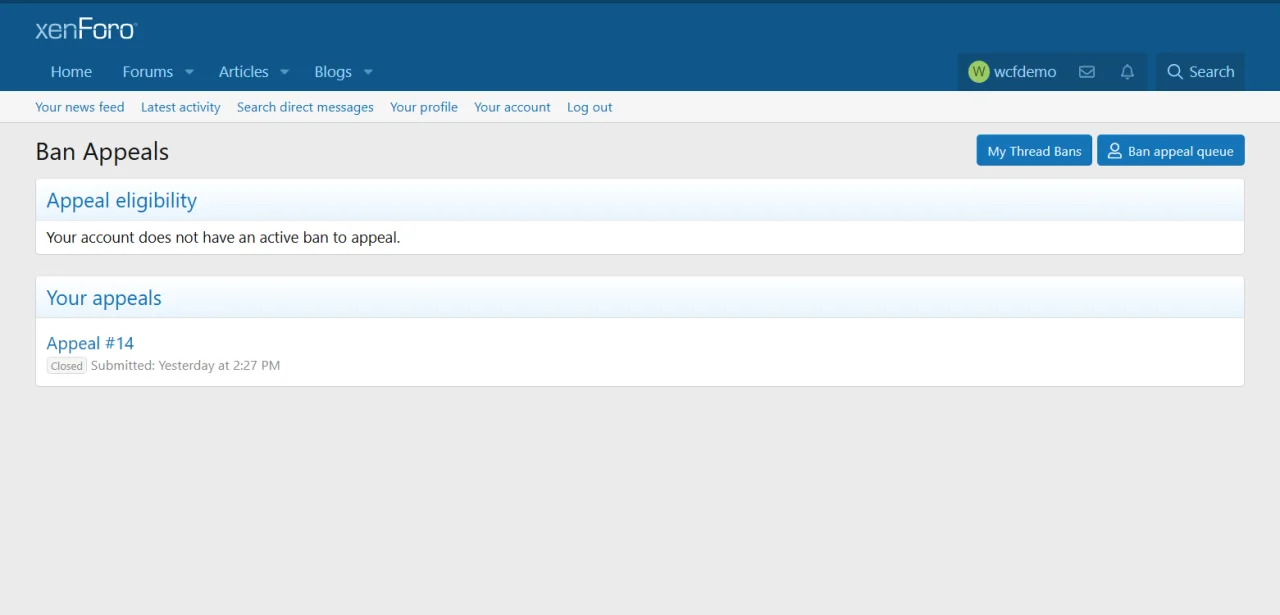Open the Articles tab
Screen dimensions: 1280x615
click(x=244, y=72)
